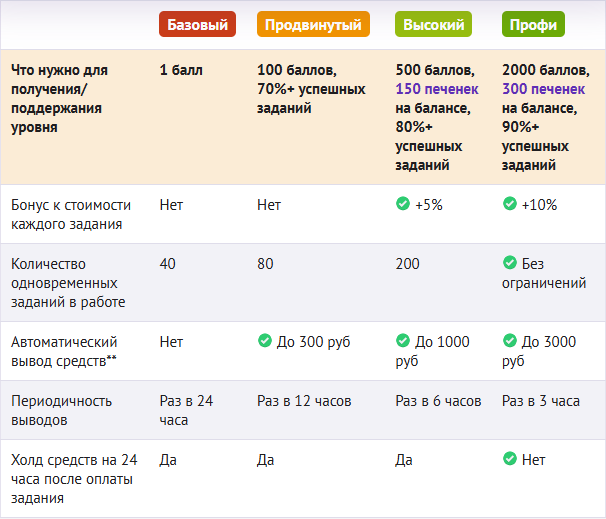606x519 pixels.
Task: Select the red Базовый level badge
Action: tap(197, 24)
